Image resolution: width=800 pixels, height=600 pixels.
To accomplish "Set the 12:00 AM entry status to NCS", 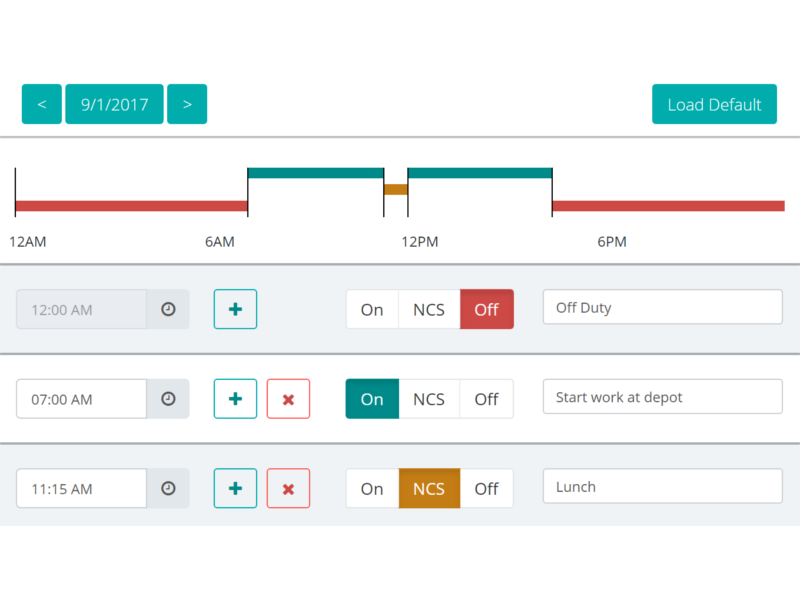I will [429, 309].
